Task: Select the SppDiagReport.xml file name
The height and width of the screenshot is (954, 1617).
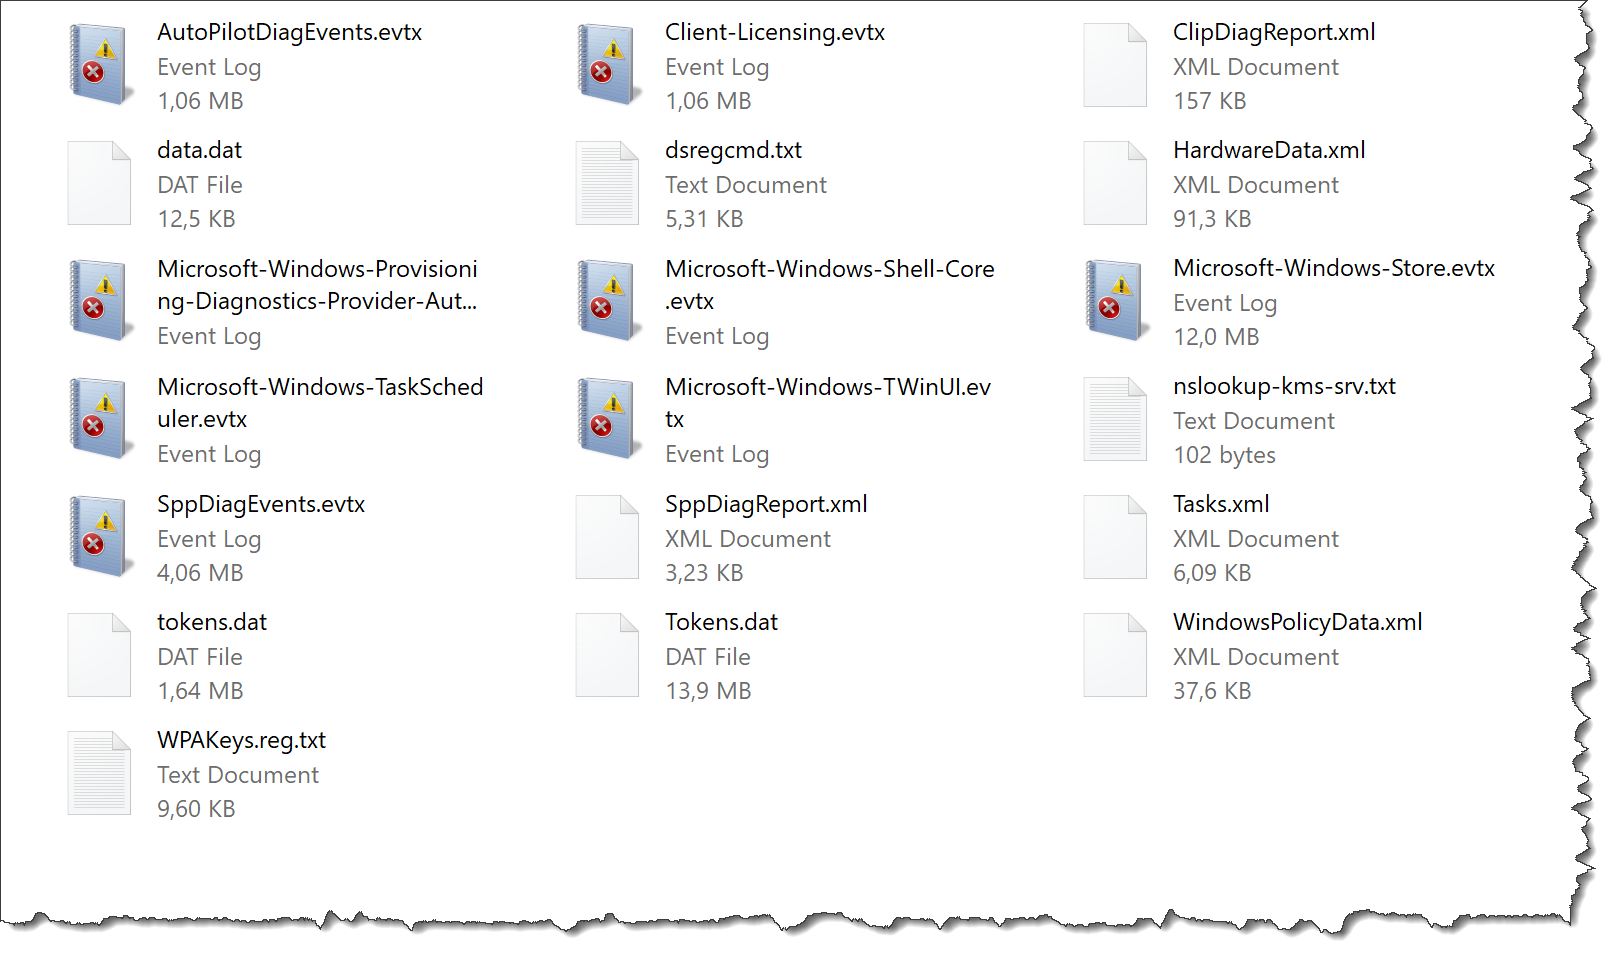Action: (766, 503)
